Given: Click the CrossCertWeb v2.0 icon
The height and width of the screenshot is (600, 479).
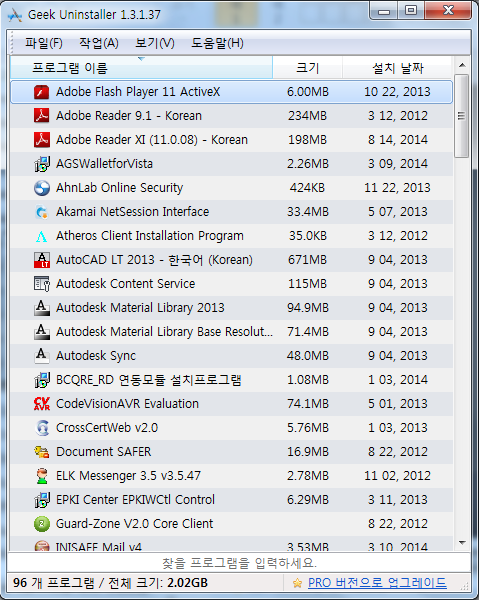Looking at the screenshot, I should (x=42, y=428).
